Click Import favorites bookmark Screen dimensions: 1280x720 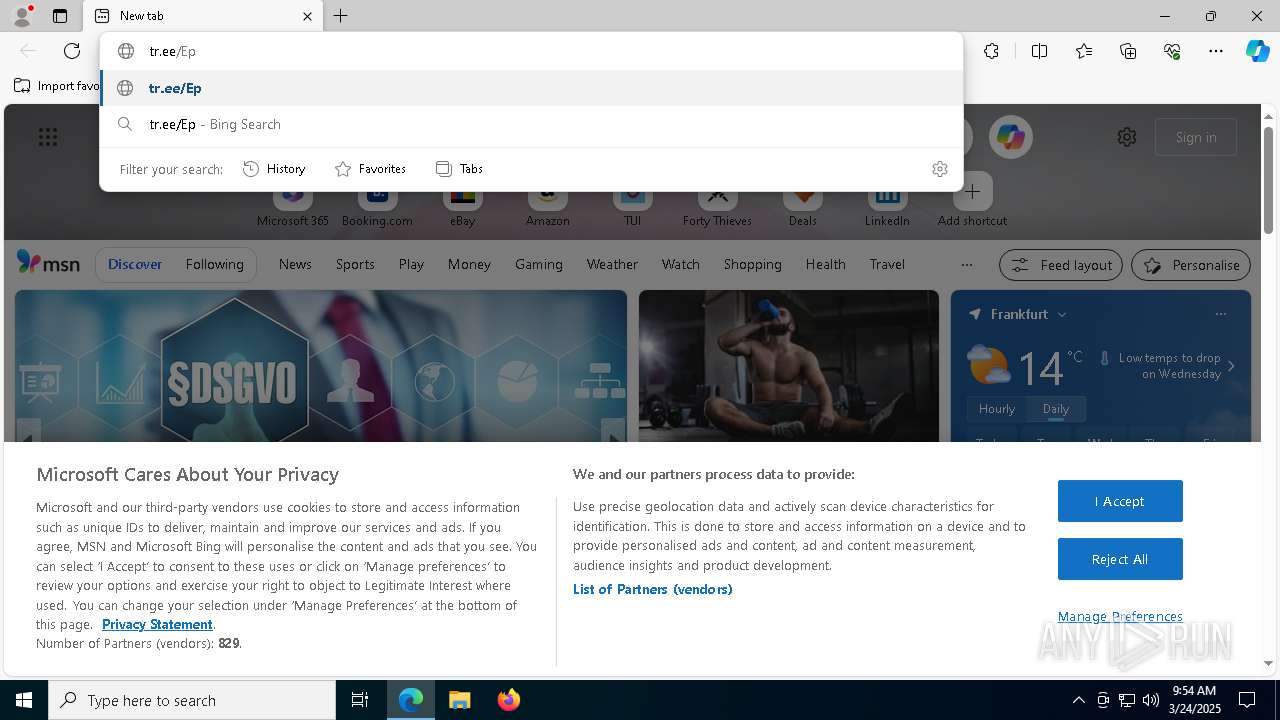(x=57, y=86)
